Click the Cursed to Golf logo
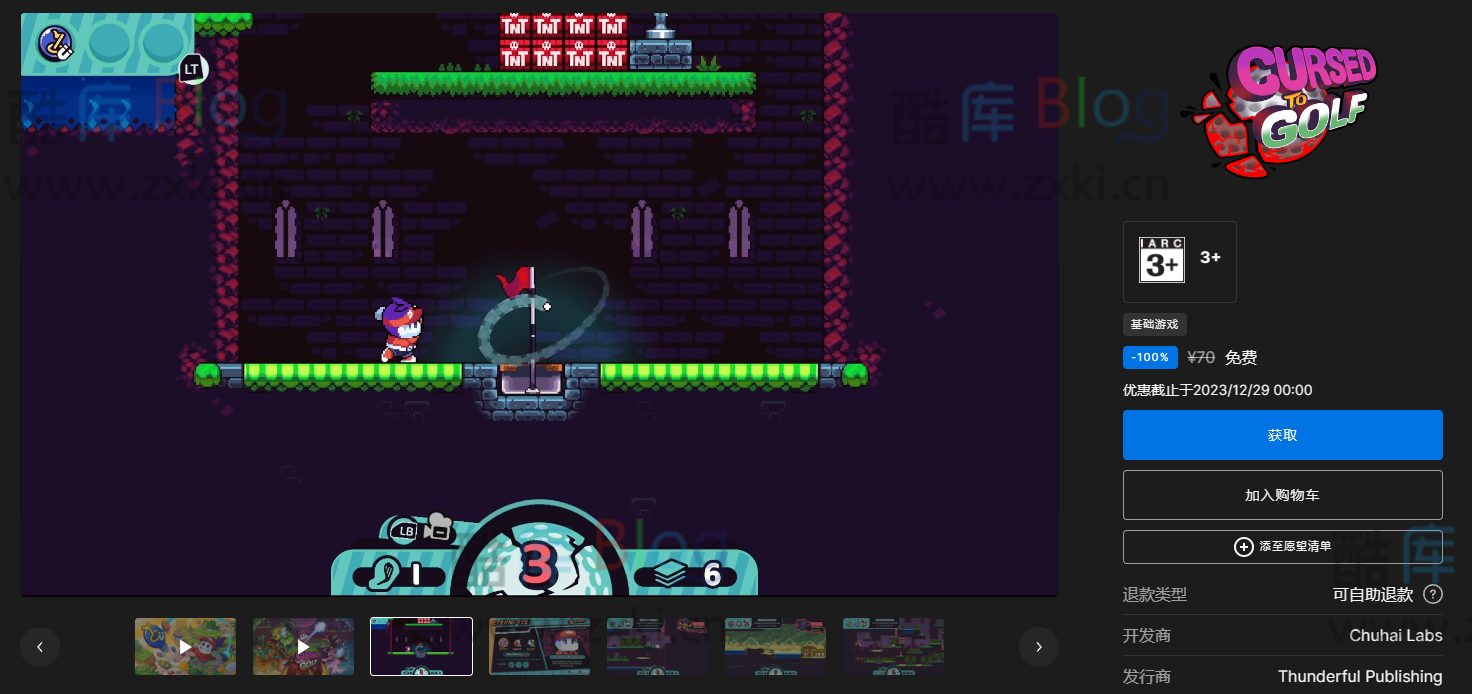Image resolution: width=1472 pixels, height=694 pixels. point(1282,110)
